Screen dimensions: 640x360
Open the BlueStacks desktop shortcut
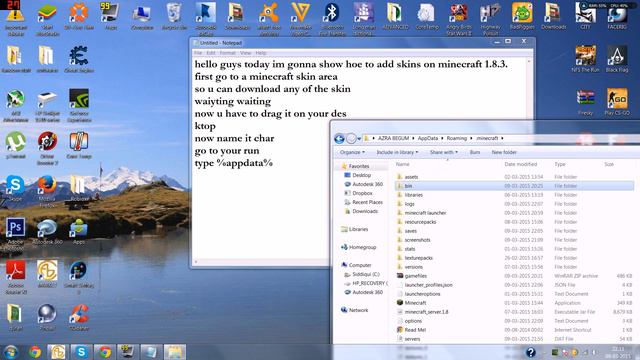click(47, 17)
